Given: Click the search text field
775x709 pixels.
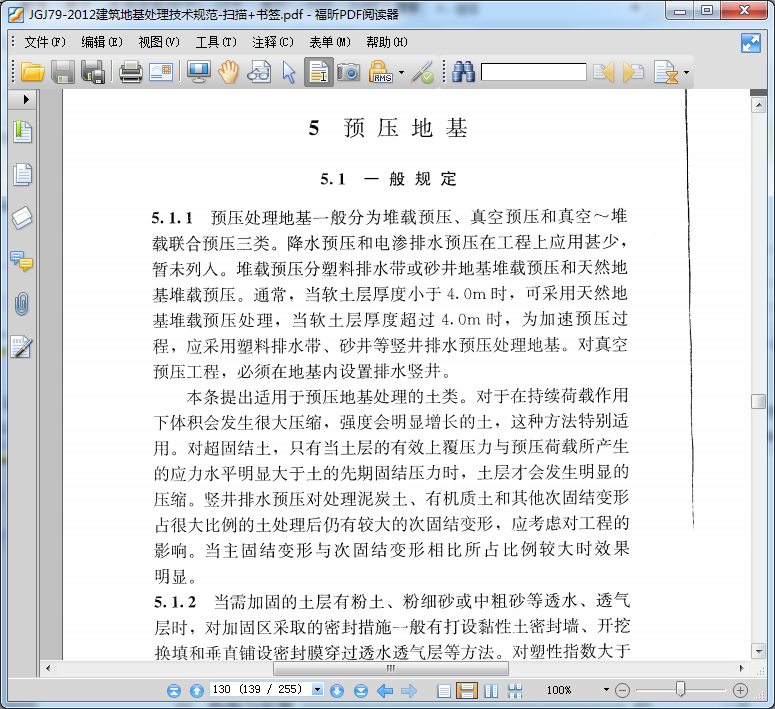Looking at the screenshot, I should pyautogui.click(x=533, y=72).
